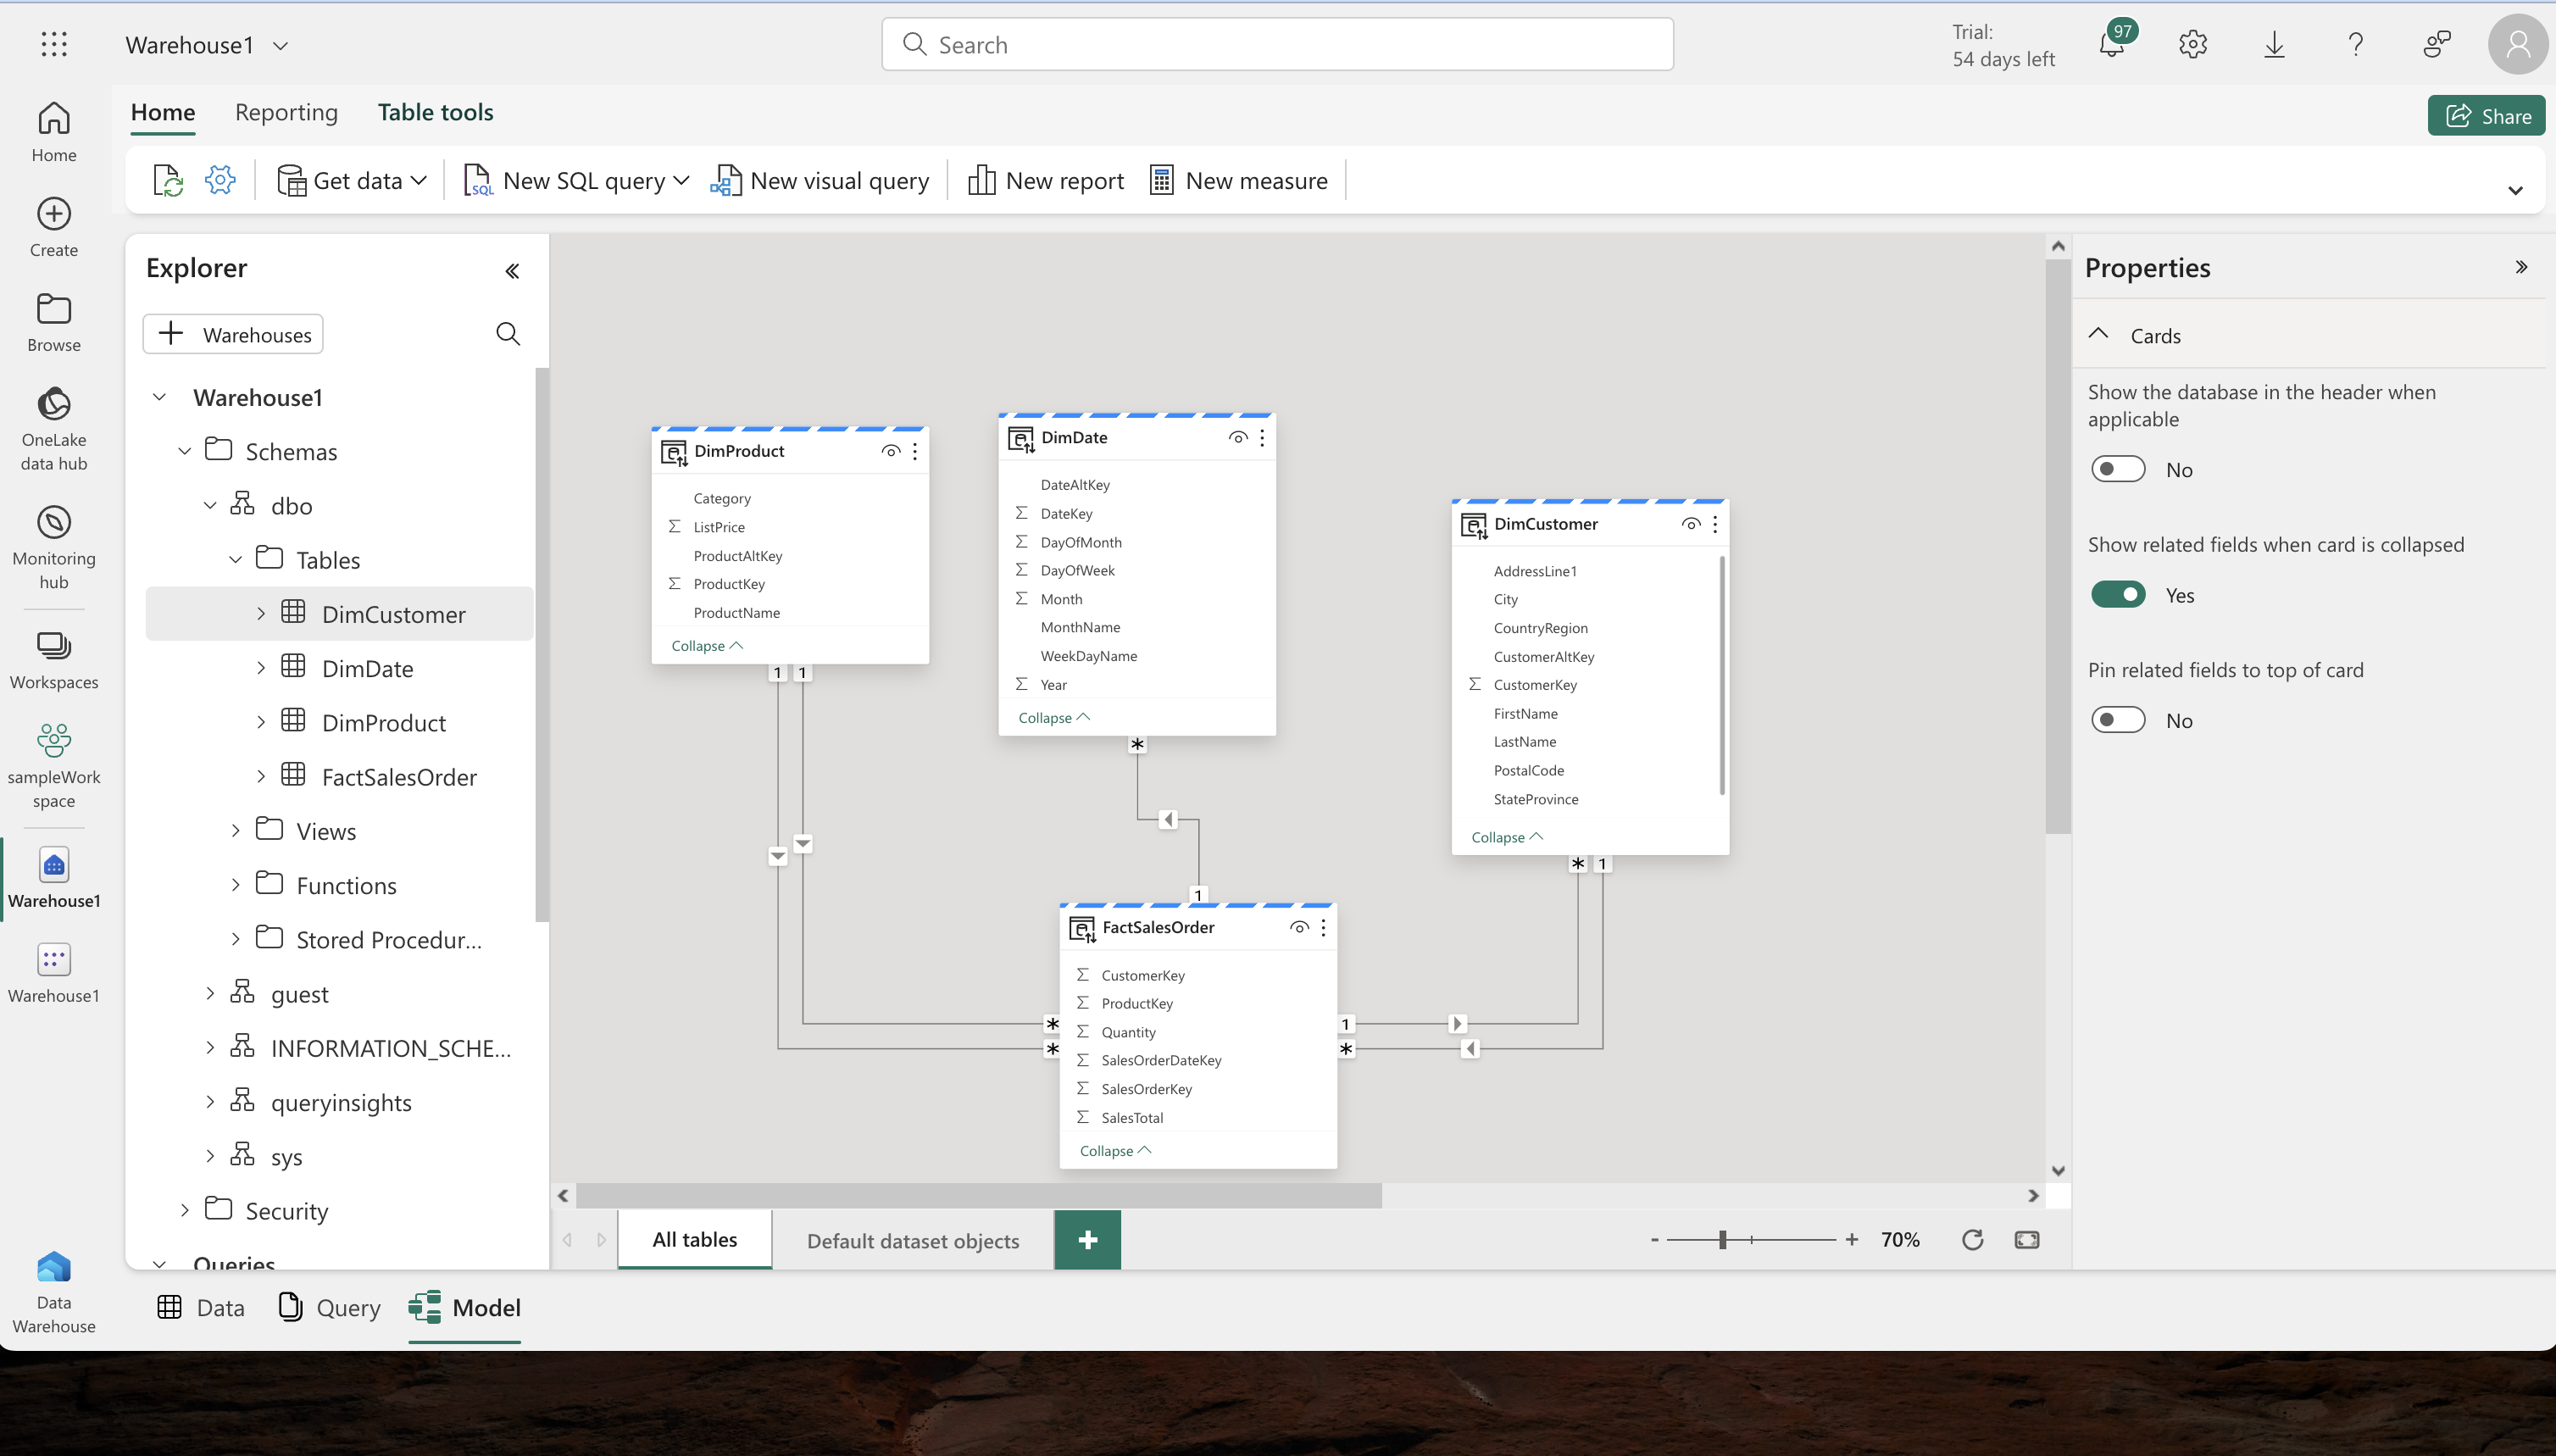Toggle show related fields when collapsed
The image size is (2556, 1456).
coord(2118,595)
